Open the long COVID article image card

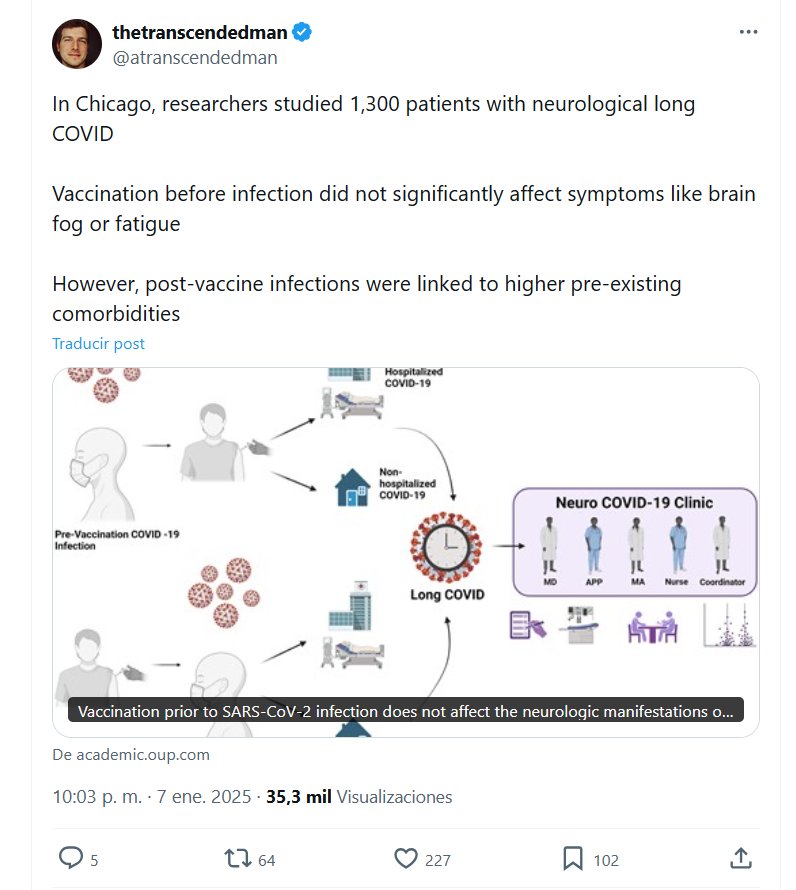tap(405, 530)
